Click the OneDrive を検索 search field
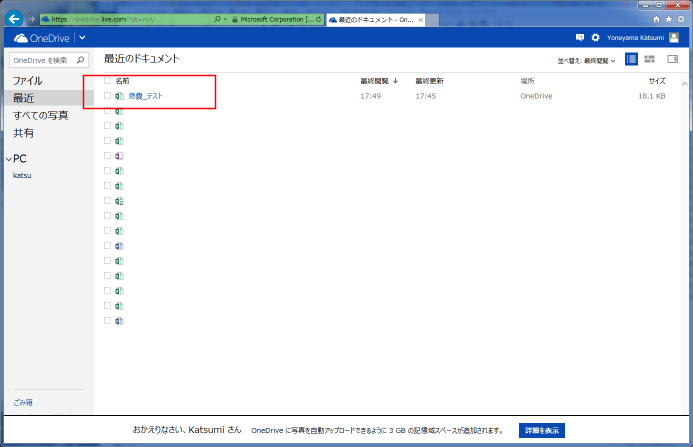The image size is (693, 447). [42, 60]
